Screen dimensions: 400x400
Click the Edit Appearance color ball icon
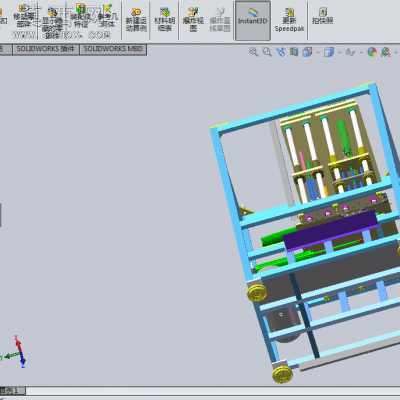point(372,52)
